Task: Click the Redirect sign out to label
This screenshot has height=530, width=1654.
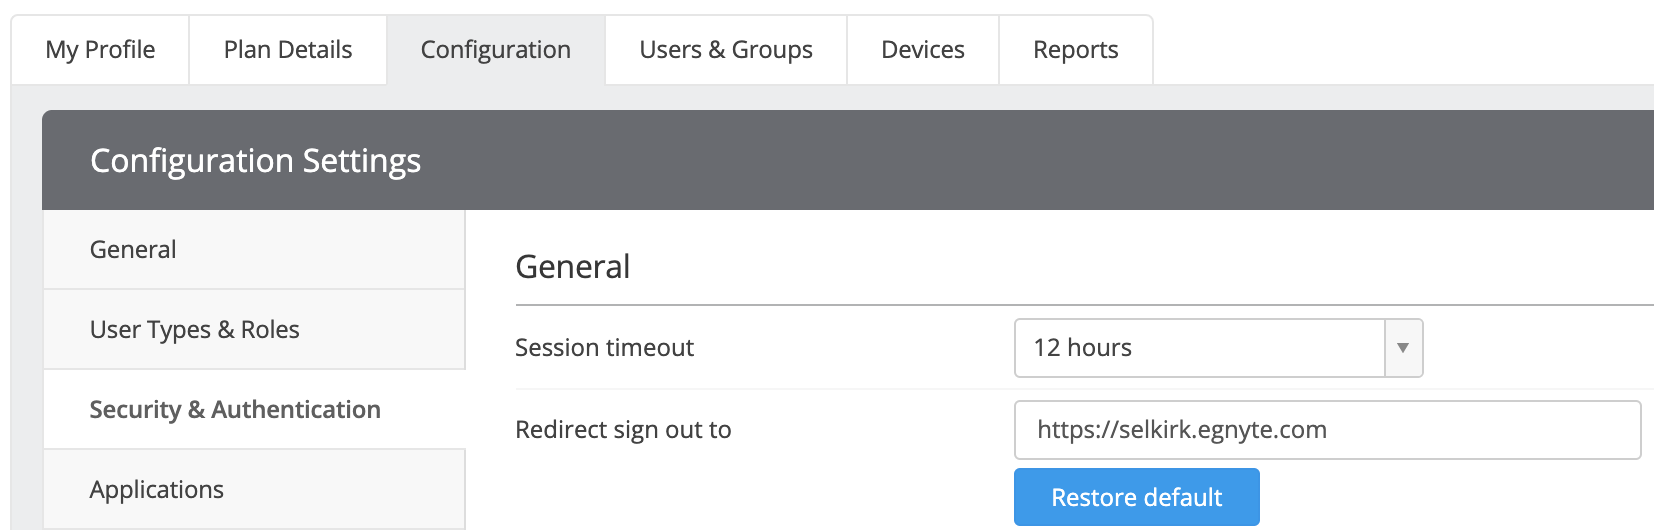Action: [623, 429]
